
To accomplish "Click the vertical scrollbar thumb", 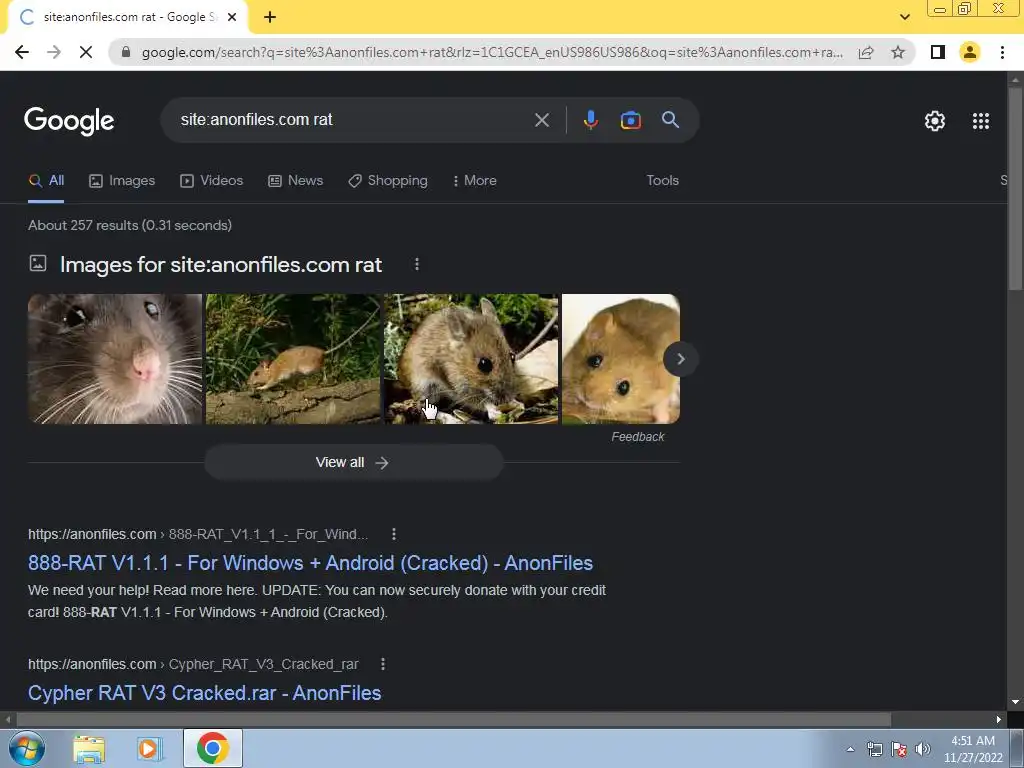I will click(x=1015, y=188).
